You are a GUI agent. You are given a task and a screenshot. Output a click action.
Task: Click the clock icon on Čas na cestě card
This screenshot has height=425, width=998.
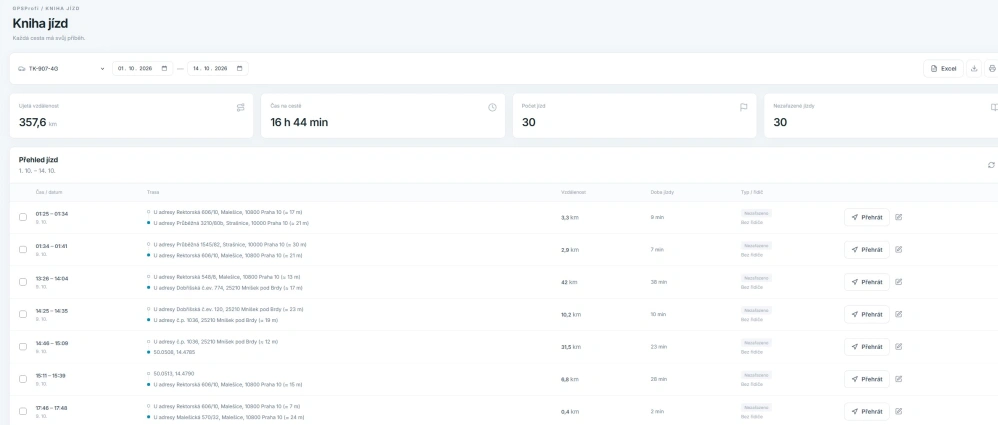pos(492,108)
